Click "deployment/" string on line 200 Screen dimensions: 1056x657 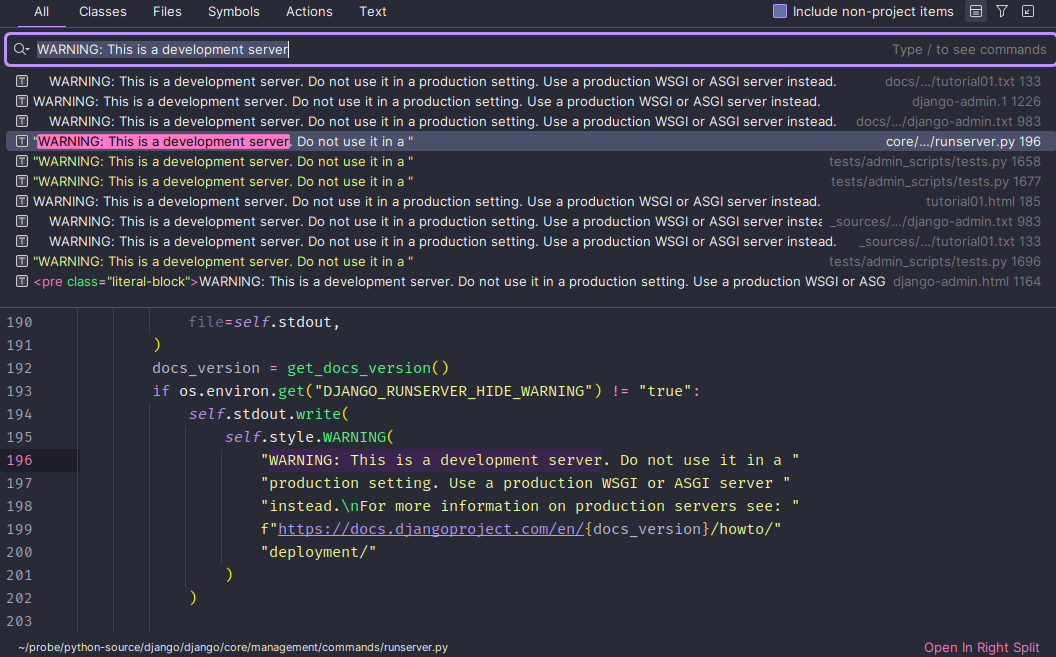pos(319,552)
